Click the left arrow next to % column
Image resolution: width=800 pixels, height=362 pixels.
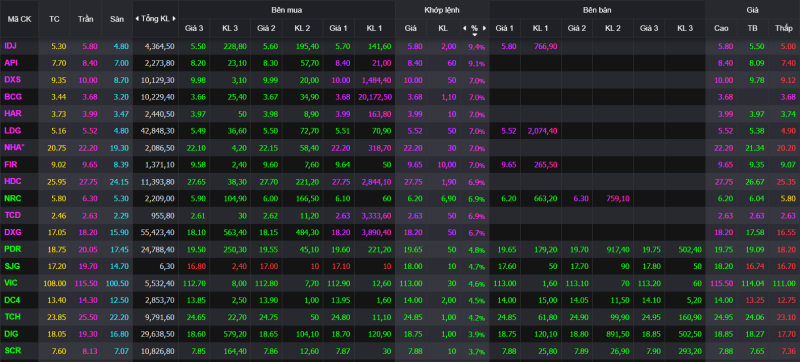[464, 29]
